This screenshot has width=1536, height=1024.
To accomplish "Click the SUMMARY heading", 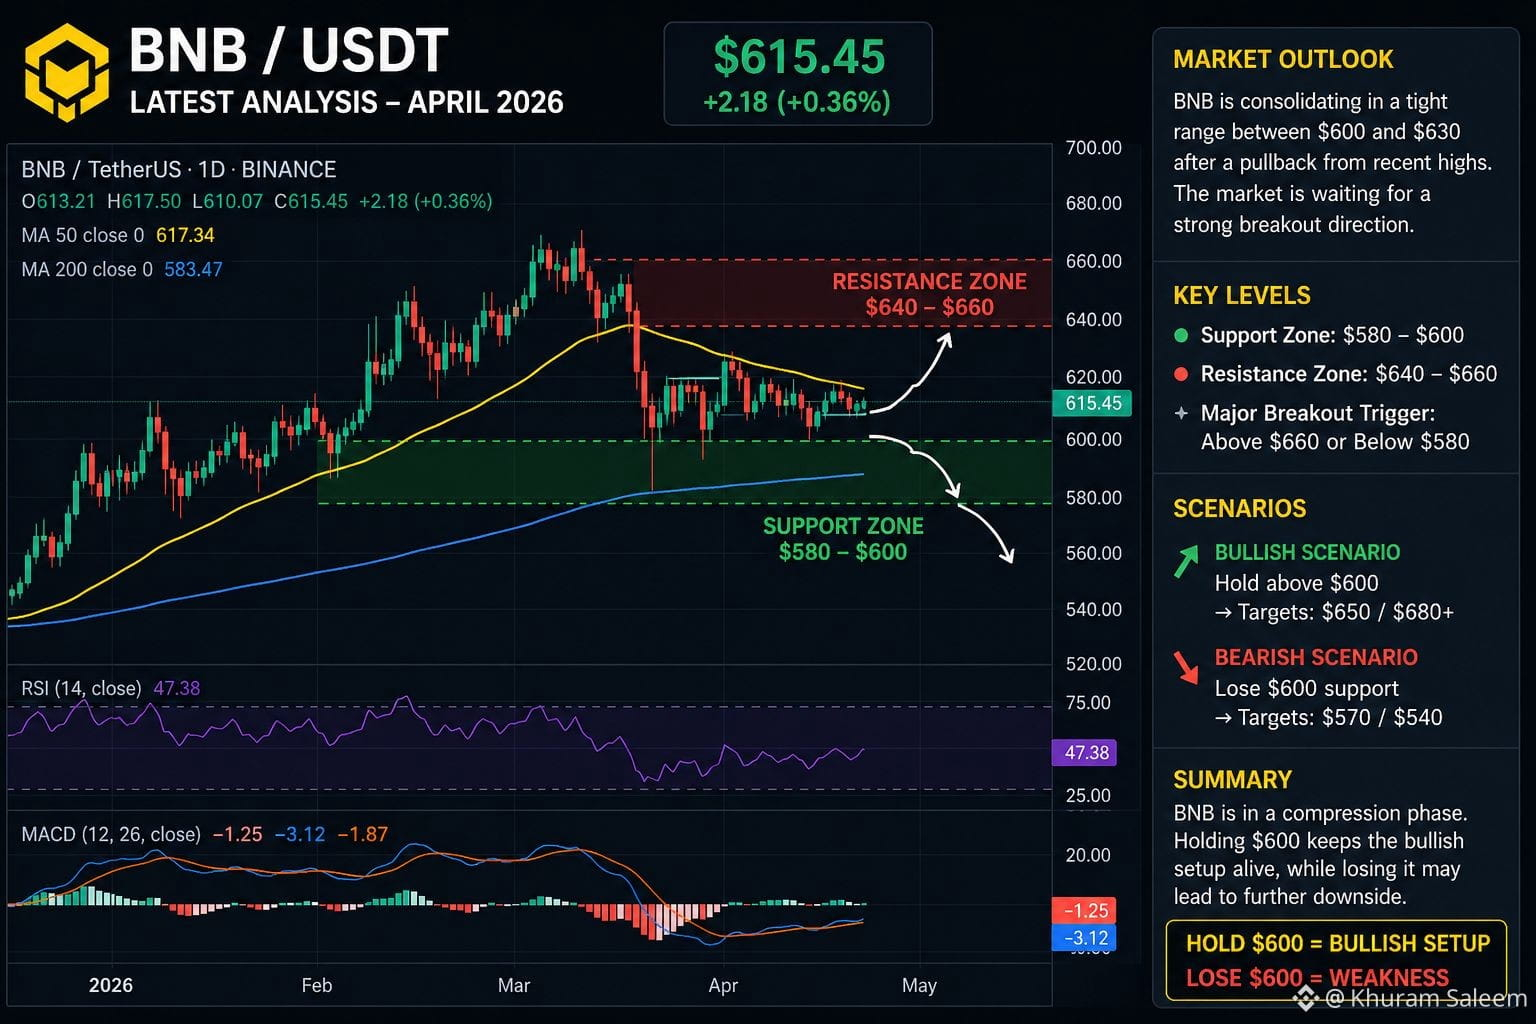I will click(x=1232, y=780).
